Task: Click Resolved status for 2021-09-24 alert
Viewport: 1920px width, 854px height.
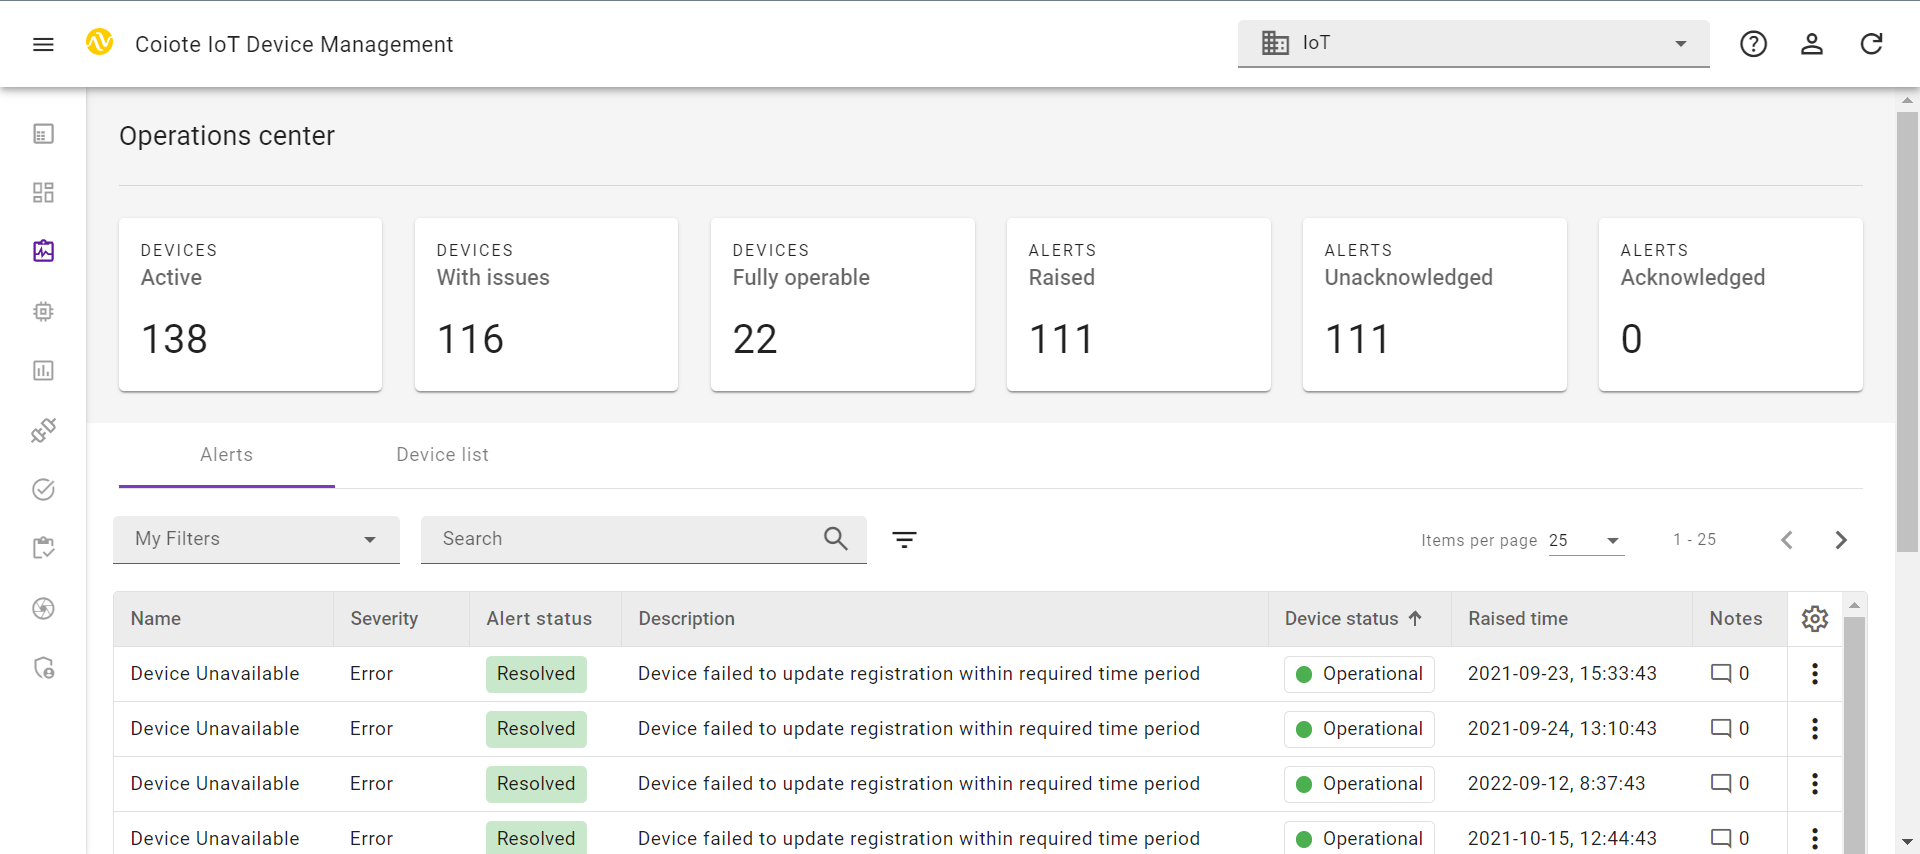Action: [536, 729]
